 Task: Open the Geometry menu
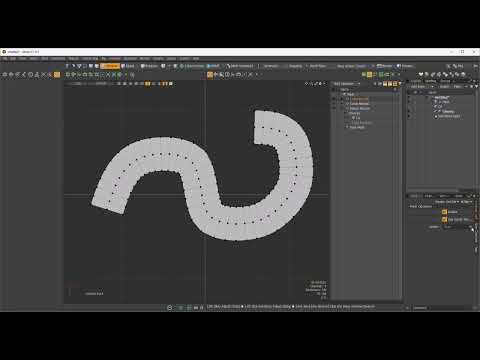click(58, 59)
